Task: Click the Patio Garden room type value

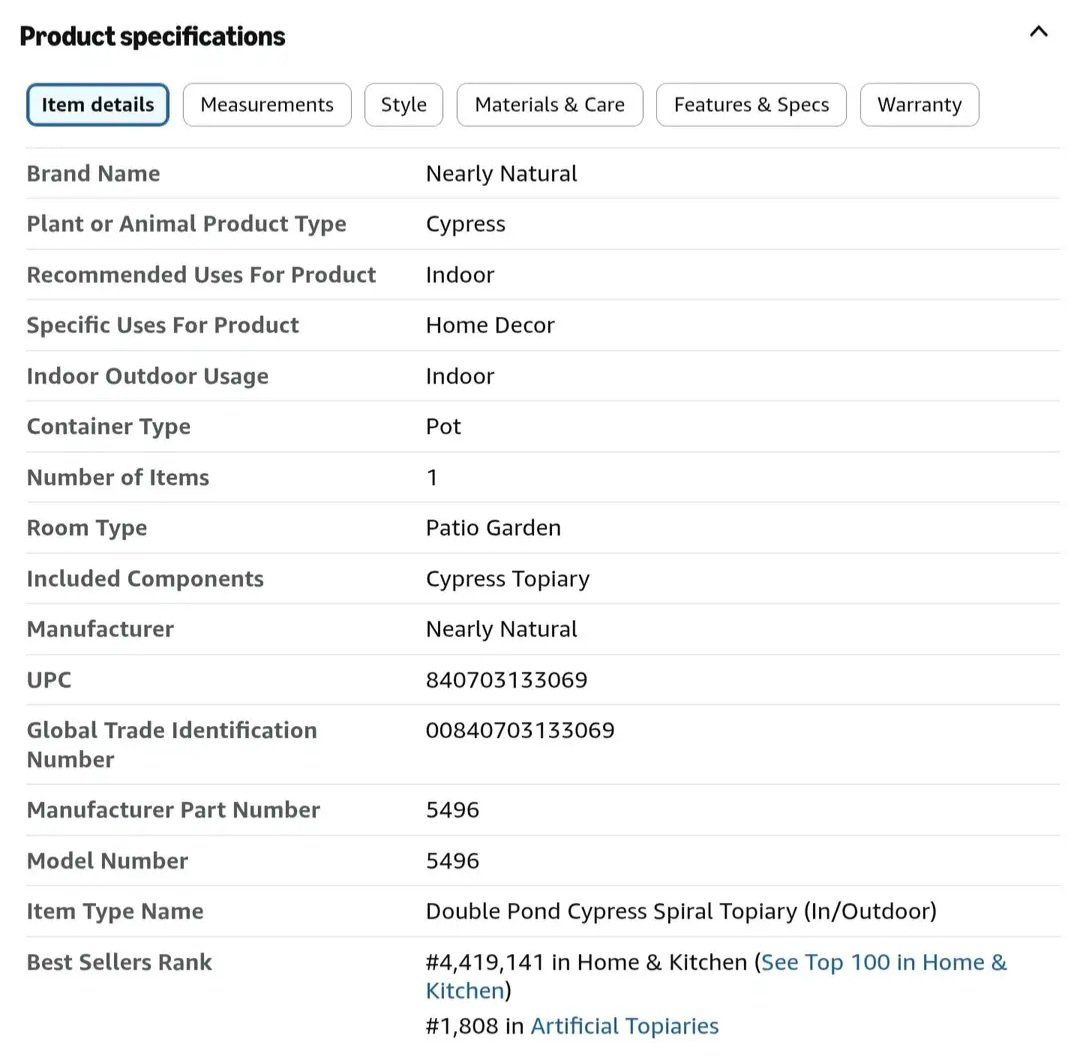Action: pos(493,528)
